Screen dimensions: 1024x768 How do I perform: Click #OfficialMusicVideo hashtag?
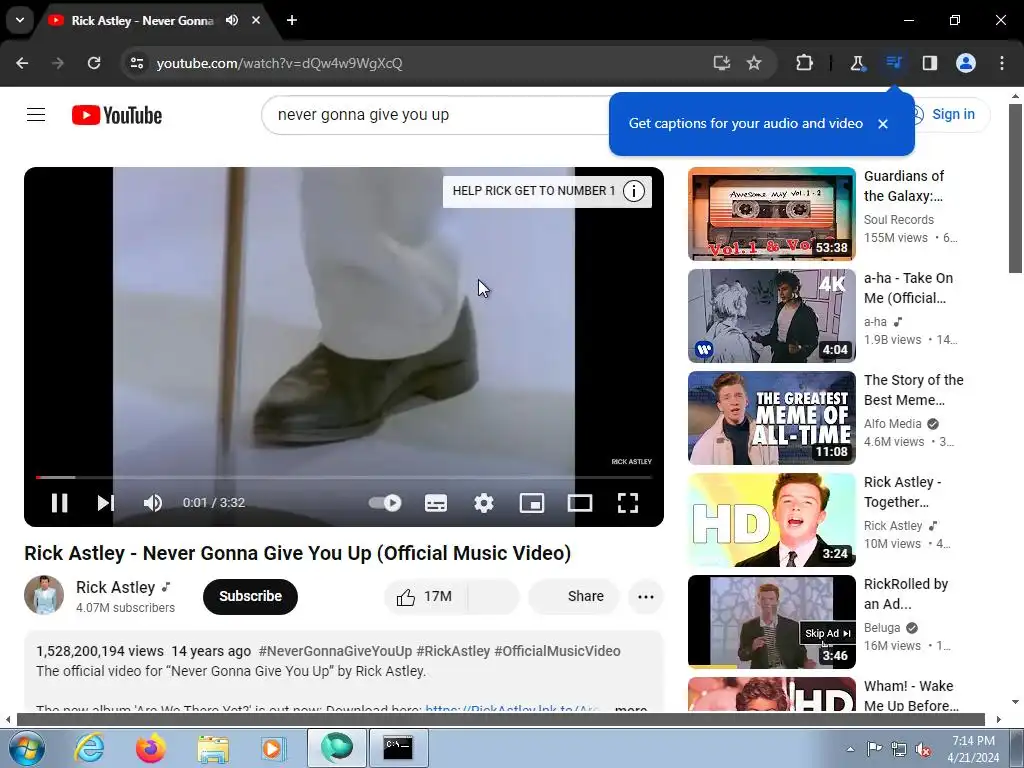[557, 651]
